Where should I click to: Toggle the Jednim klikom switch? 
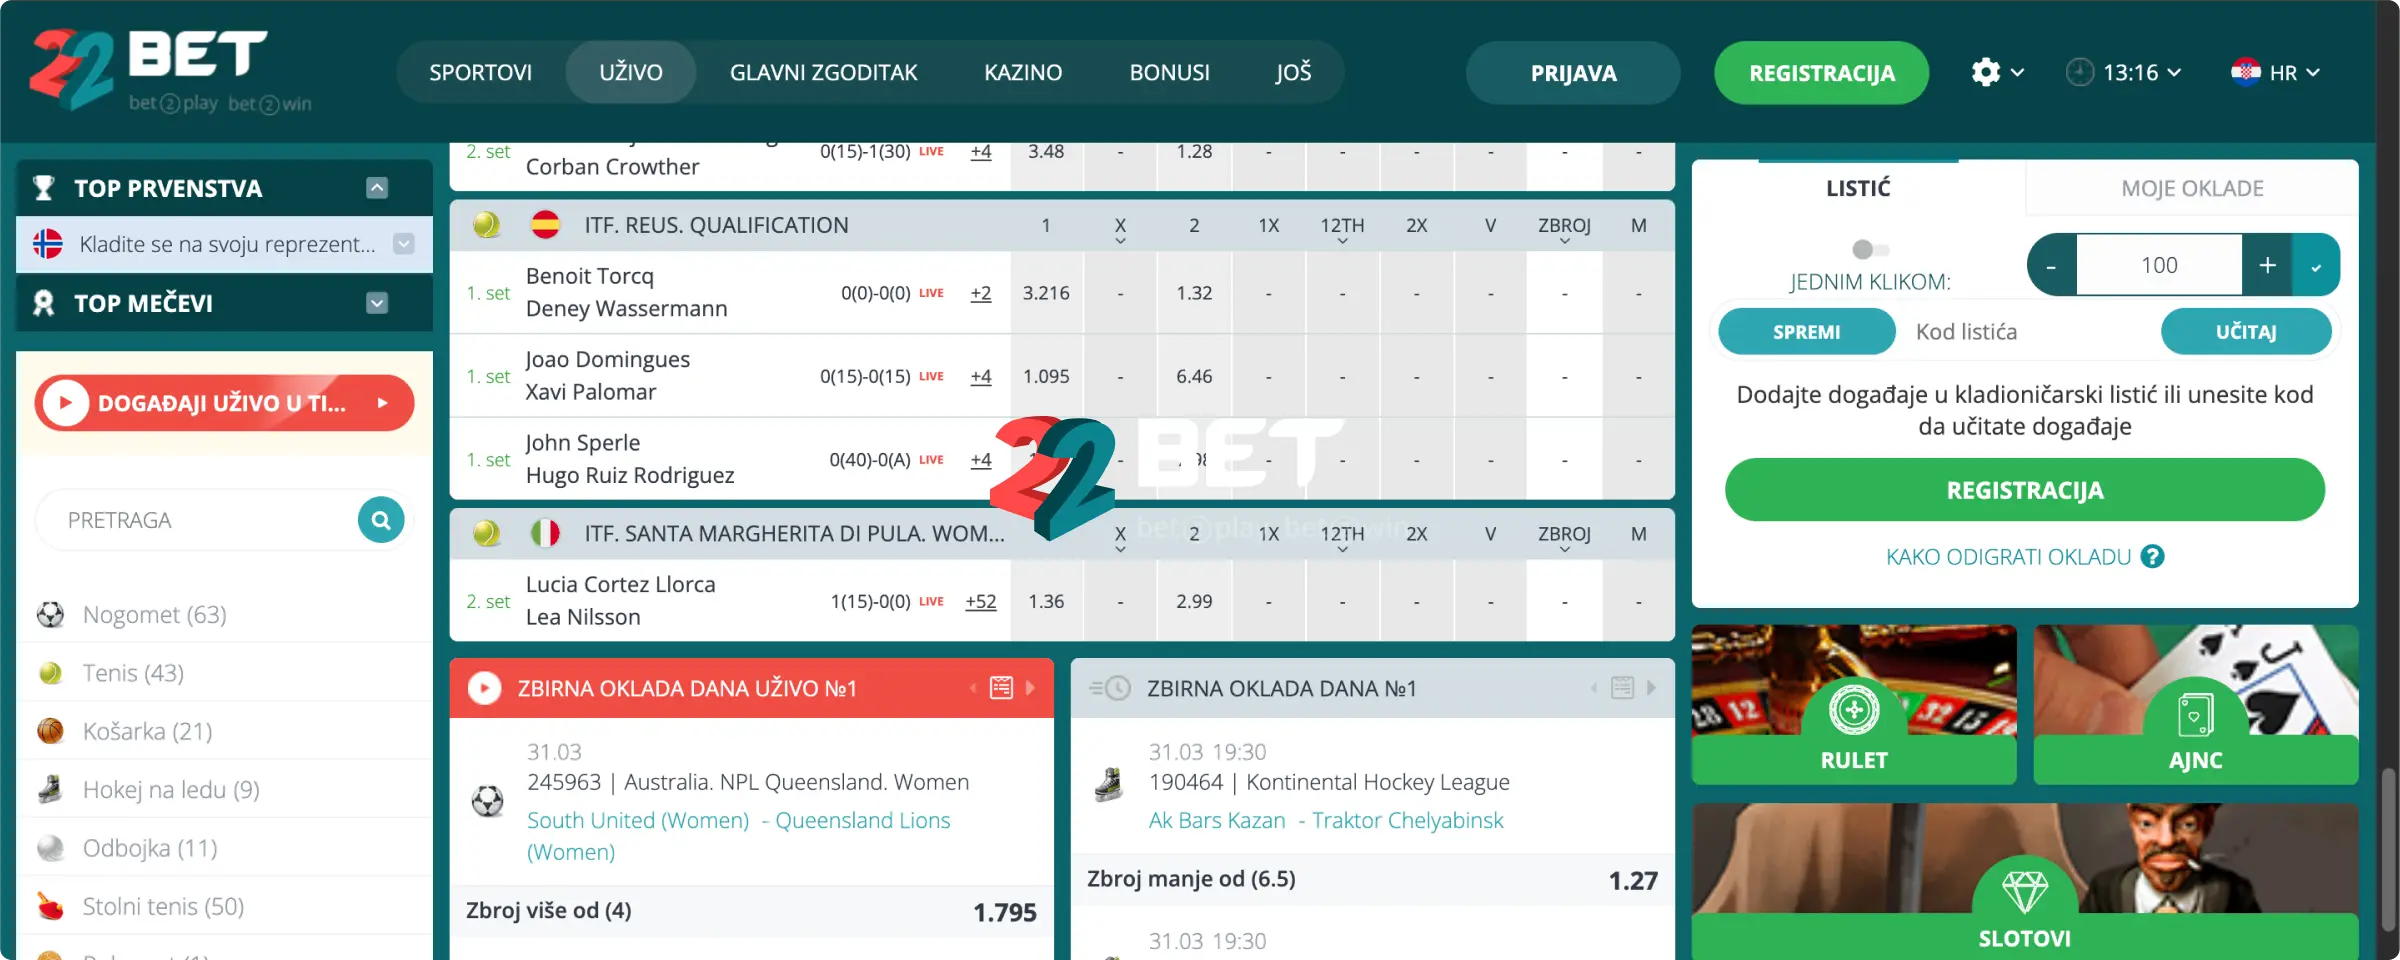pos(1870,249)
